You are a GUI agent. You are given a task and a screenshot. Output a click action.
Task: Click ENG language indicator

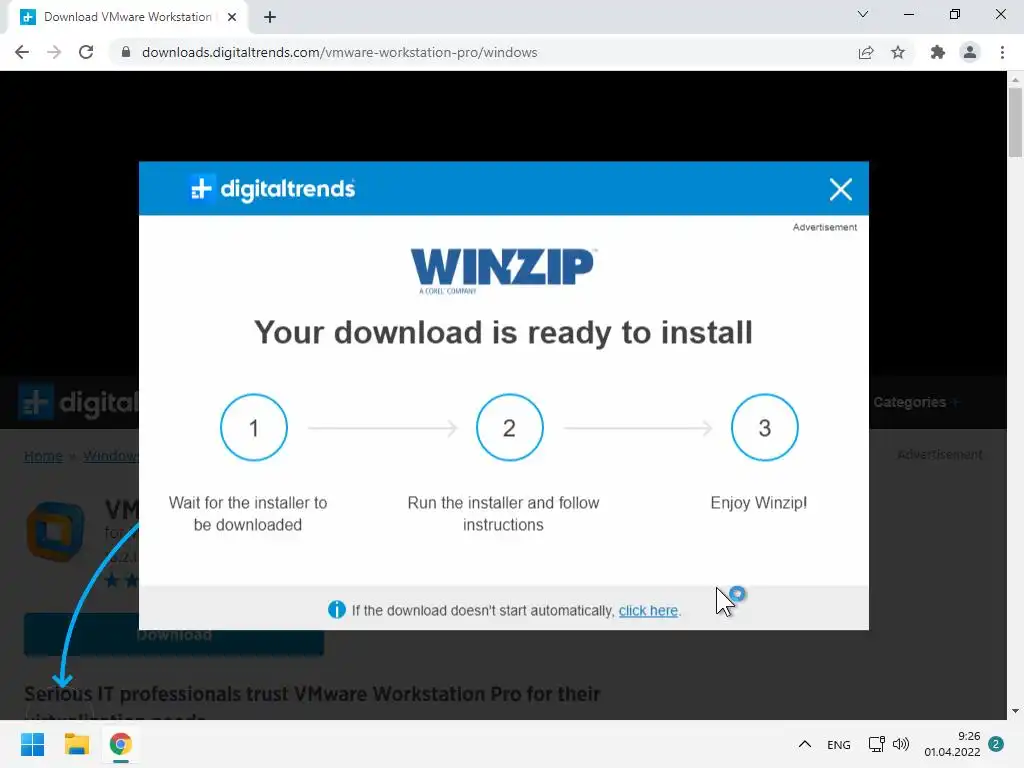pos(839,744)
